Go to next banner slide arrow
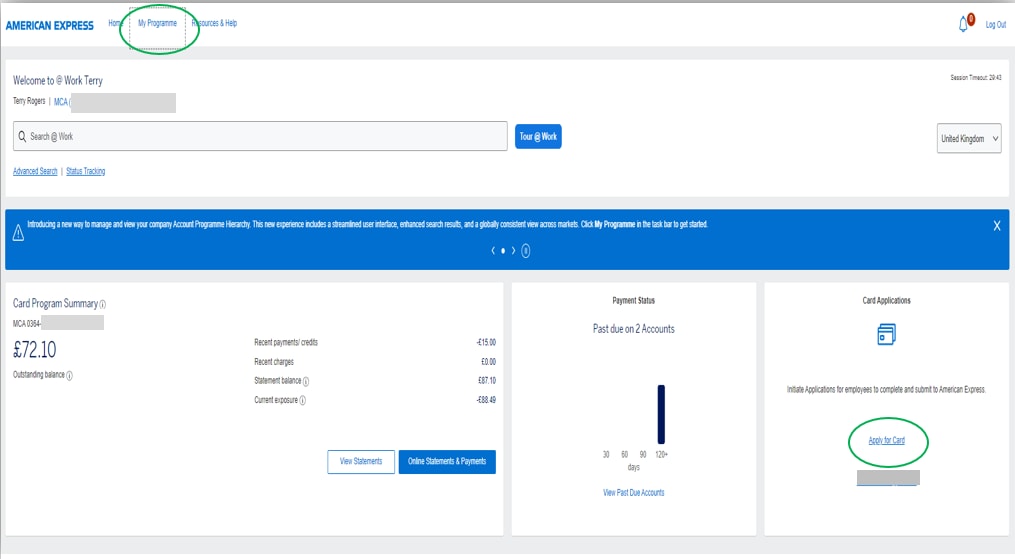 [513, 251]
